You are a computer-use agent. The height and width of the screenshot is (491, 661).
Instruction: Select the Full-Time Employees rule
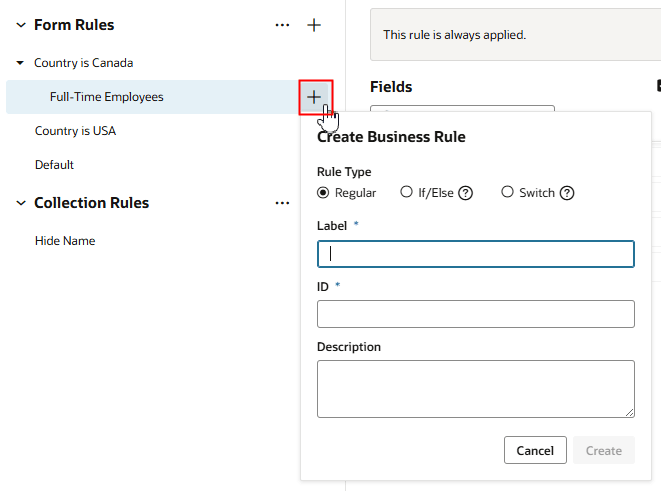[107, 97]
